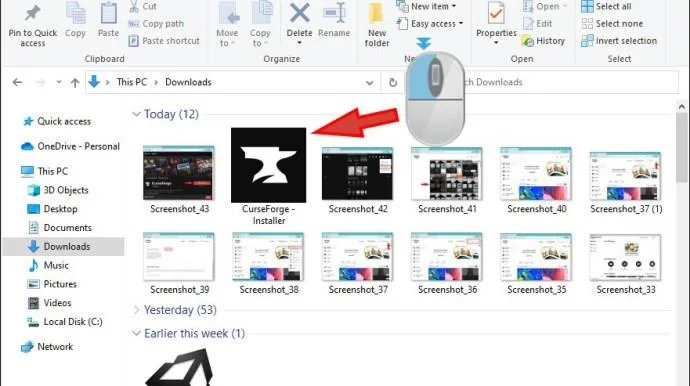
Task: Click Copy path
Action: tap(156, 23)
